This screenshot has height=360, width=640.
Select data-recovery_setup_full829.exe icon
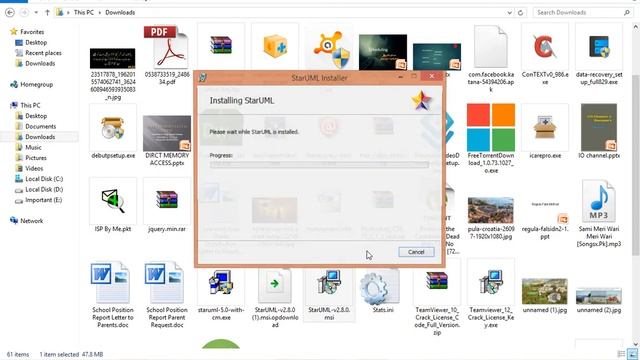pyautogui.click(x=599, y=47)
